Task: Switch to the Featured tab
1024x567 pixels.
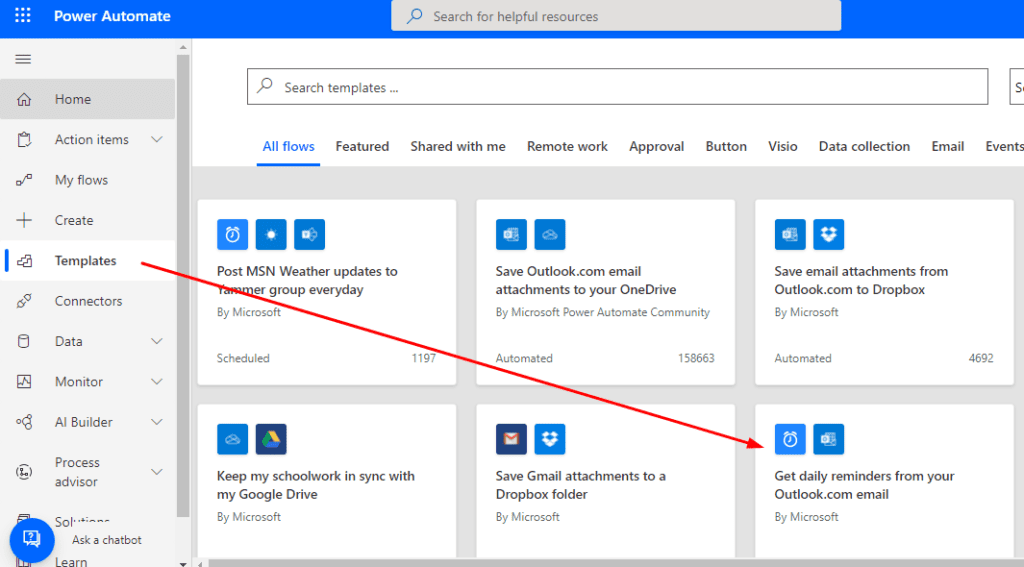Action: pos(362,146)
